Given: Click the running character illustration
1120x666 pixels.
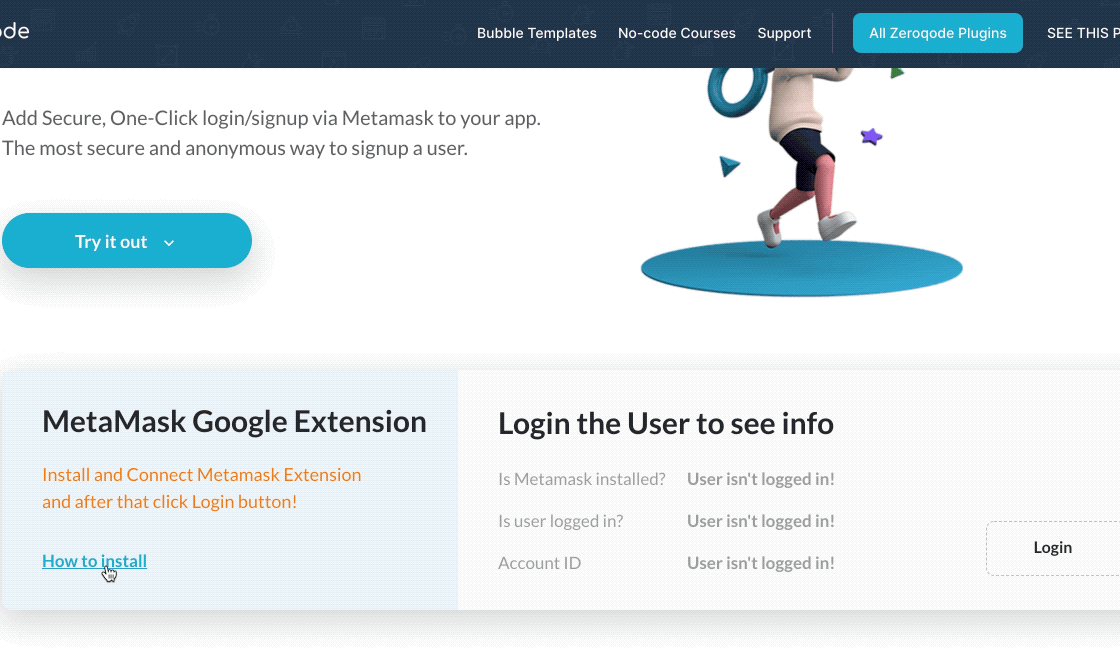Looking at the screenshot, I should [x=800, y=160].
